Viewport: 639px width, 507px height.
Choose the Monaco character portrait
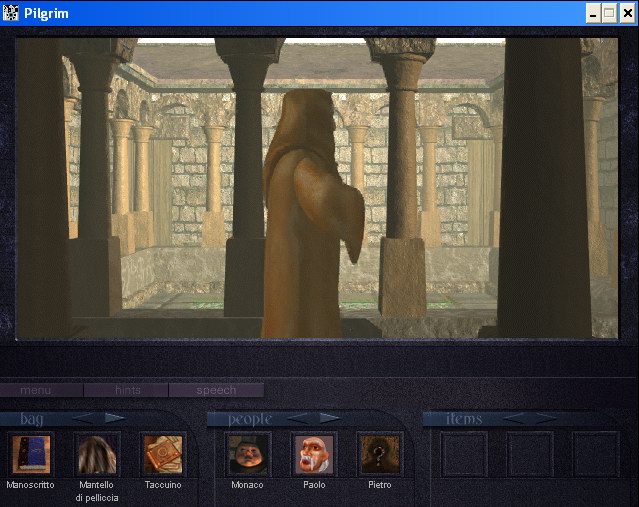248,454
